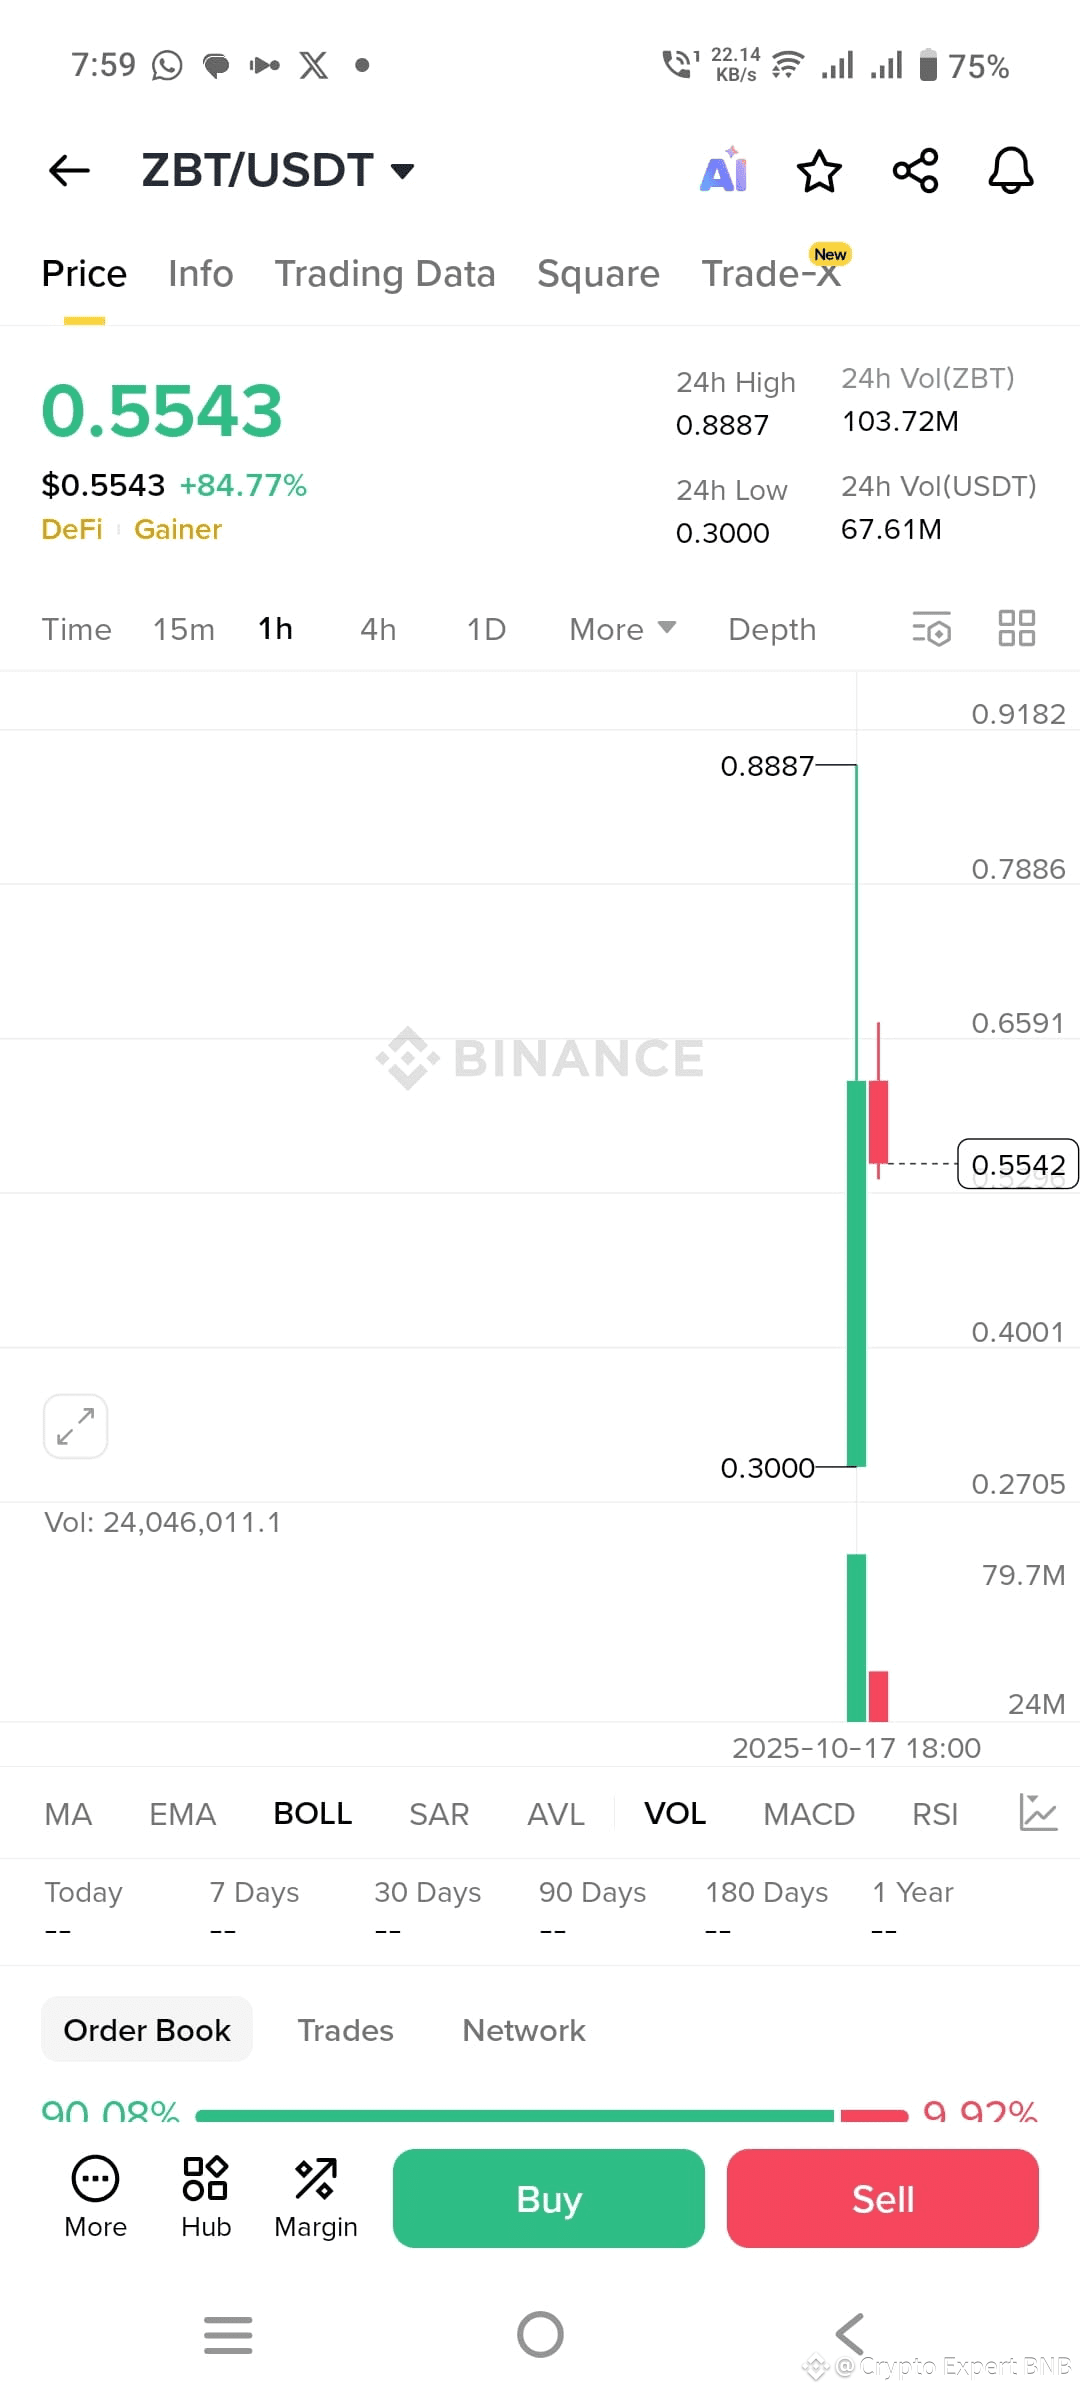Switch to the Trades tab
The width and height of the screenshot is (1080, 2392).
345,2030
